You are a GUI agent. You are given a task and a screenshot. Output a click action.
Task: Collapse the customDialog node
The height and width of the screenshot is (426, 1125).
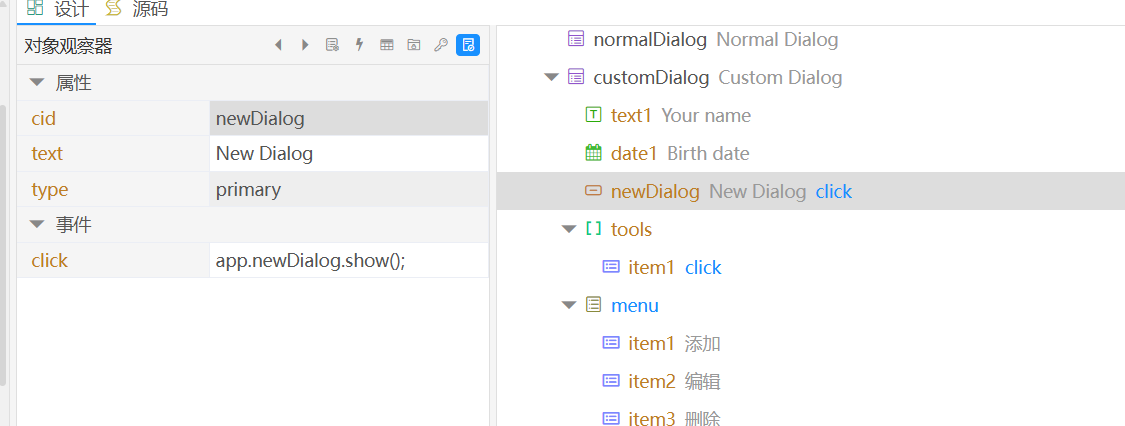pyautogui.click(x=551, y=77)
